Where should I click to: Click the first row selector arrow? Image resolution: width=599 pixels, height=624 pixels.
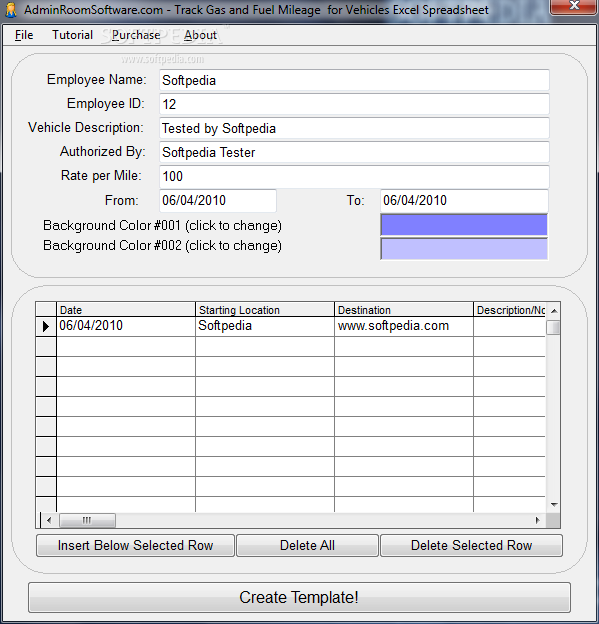tap(46, 326)
